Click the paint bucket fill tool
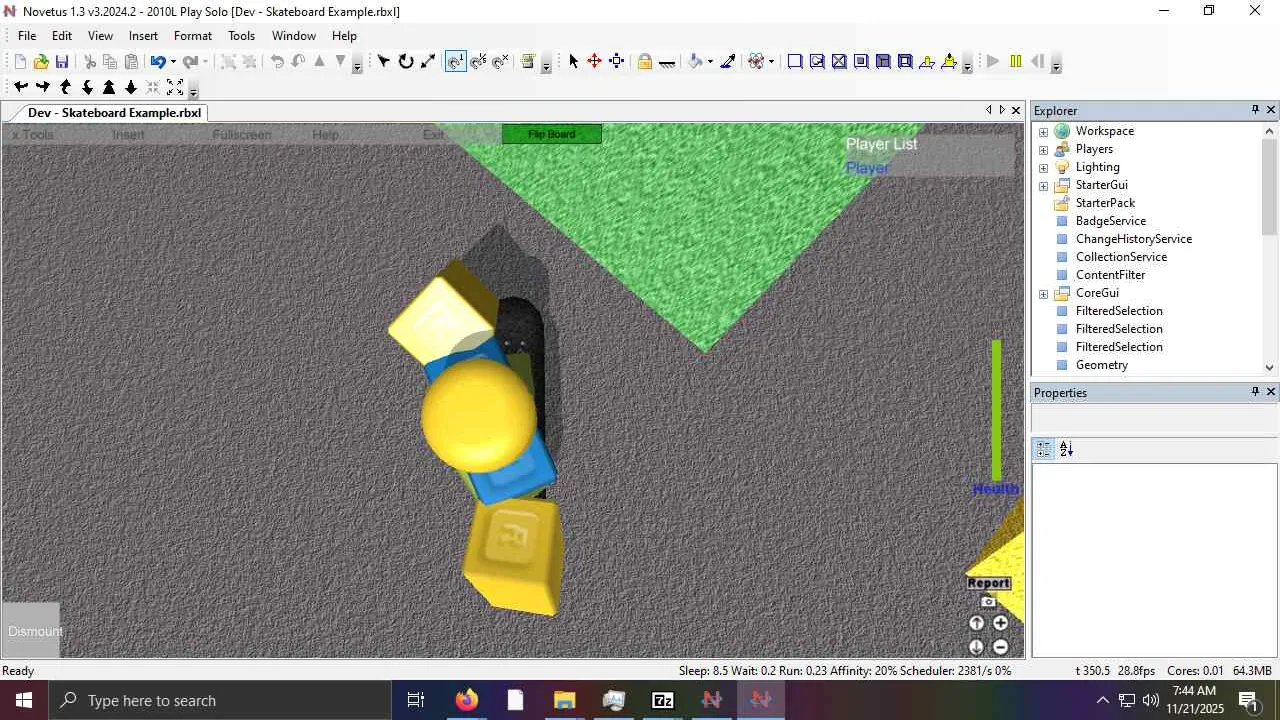Viewport: 1280px width, 720px height. 695,62
